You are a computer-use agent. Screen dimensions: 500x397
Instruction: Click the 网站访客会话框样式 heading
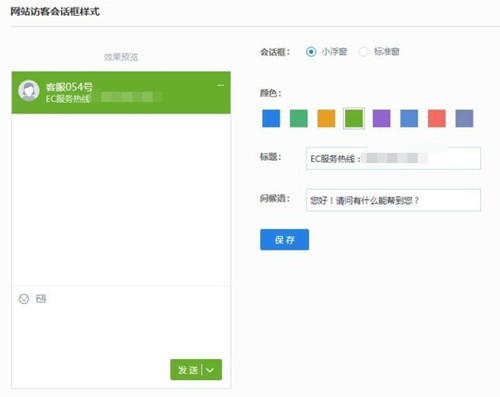point(55,12)
